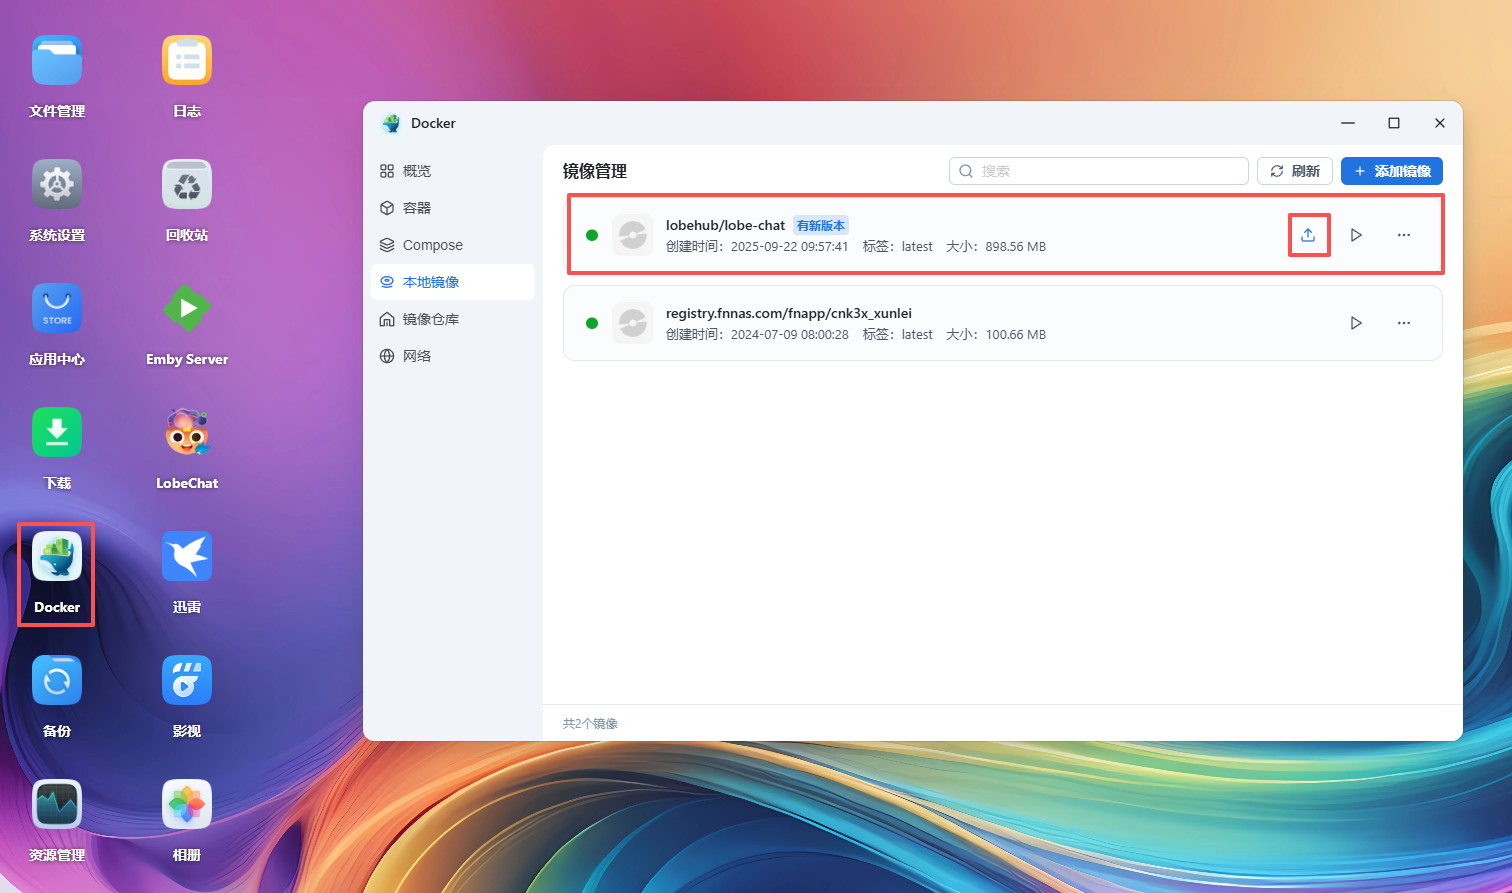Click the 刷新 refresh button
The height and width of the screenshot is (893, 1512).
(1295, 171)
